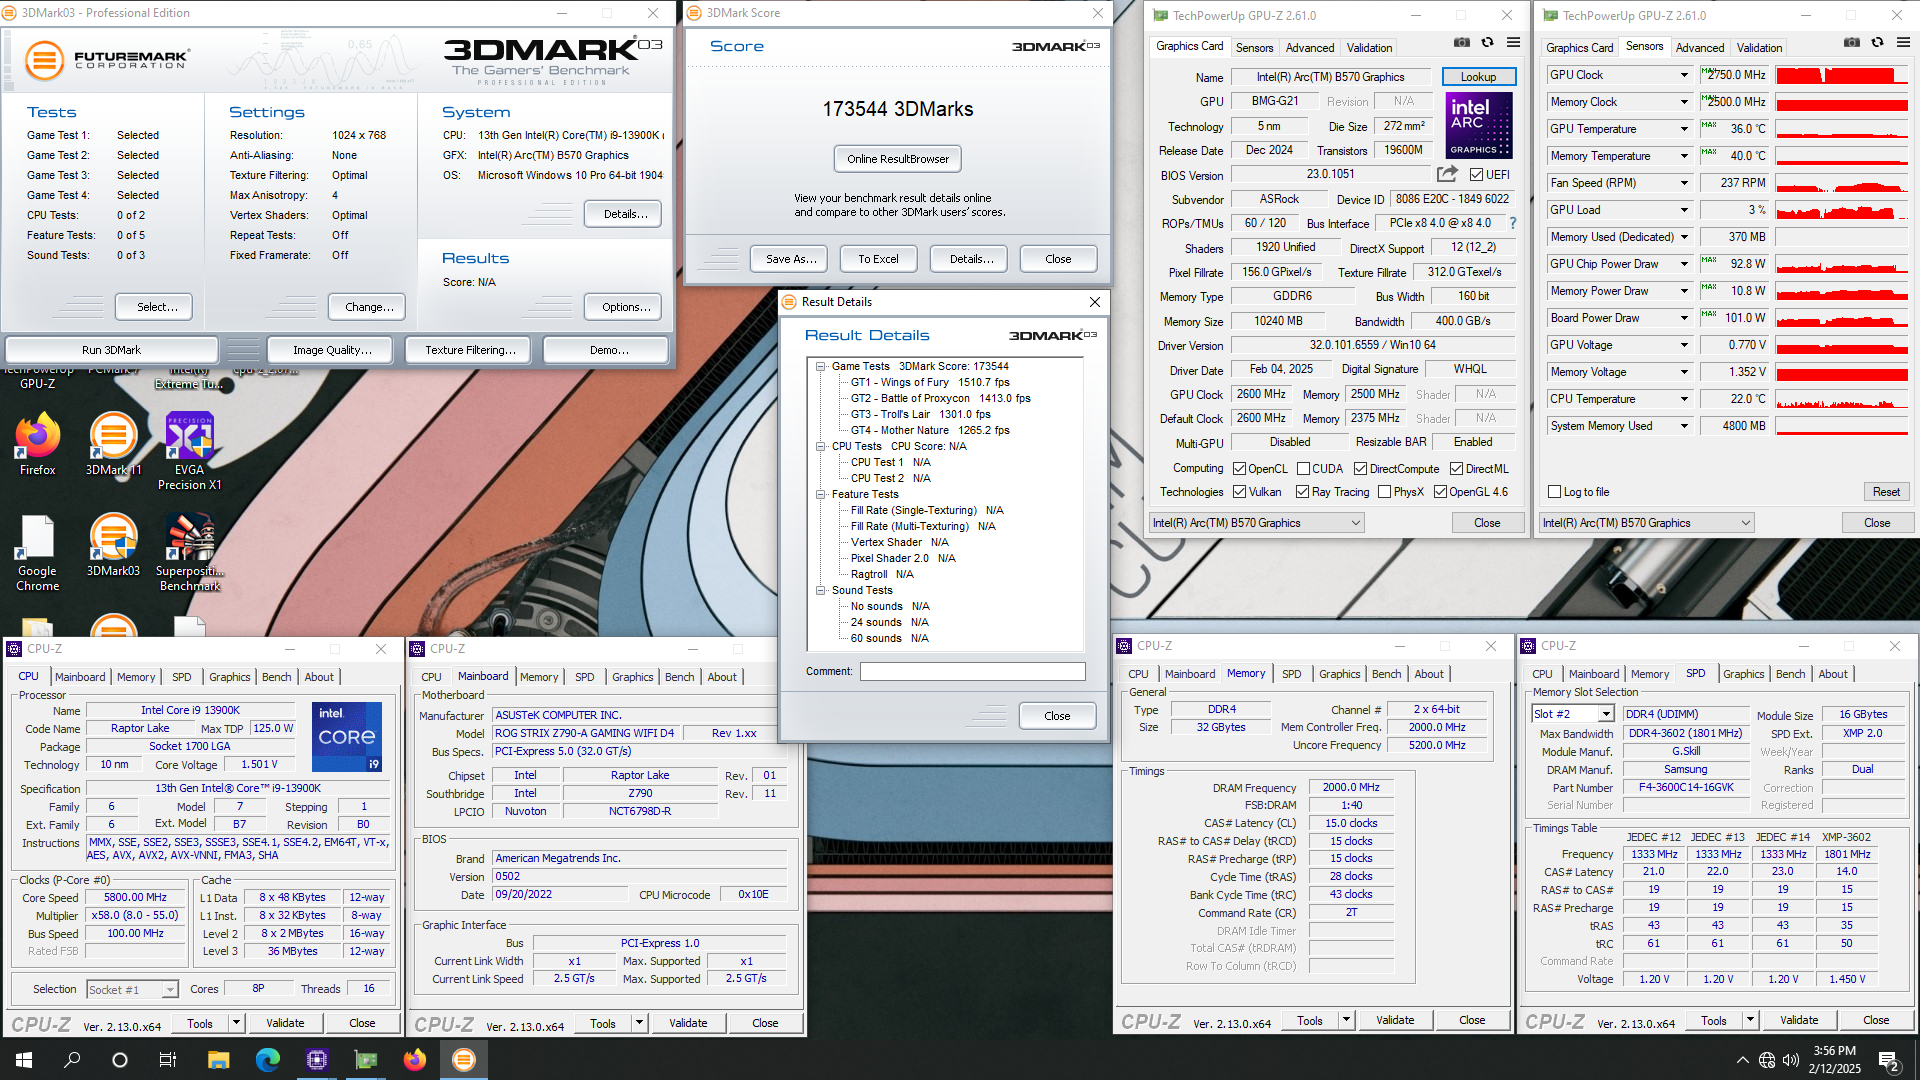Open volume control in system tray
This screenshot has width=1920, height=1080.
pos(1790,1060)
